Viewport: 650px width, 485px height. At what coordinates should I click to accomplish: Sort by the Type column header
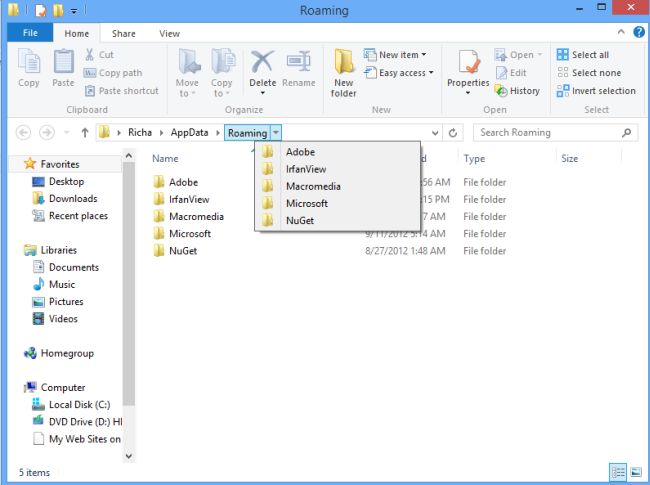coord(474,158)
